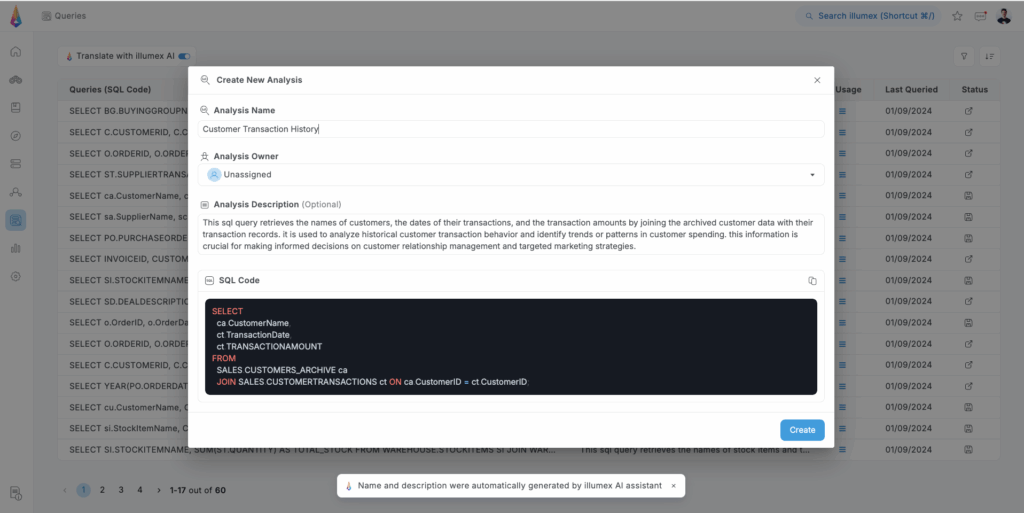Copy the SQL code to clipboard
Screen dimensions: 1024x513
[812, 281]
